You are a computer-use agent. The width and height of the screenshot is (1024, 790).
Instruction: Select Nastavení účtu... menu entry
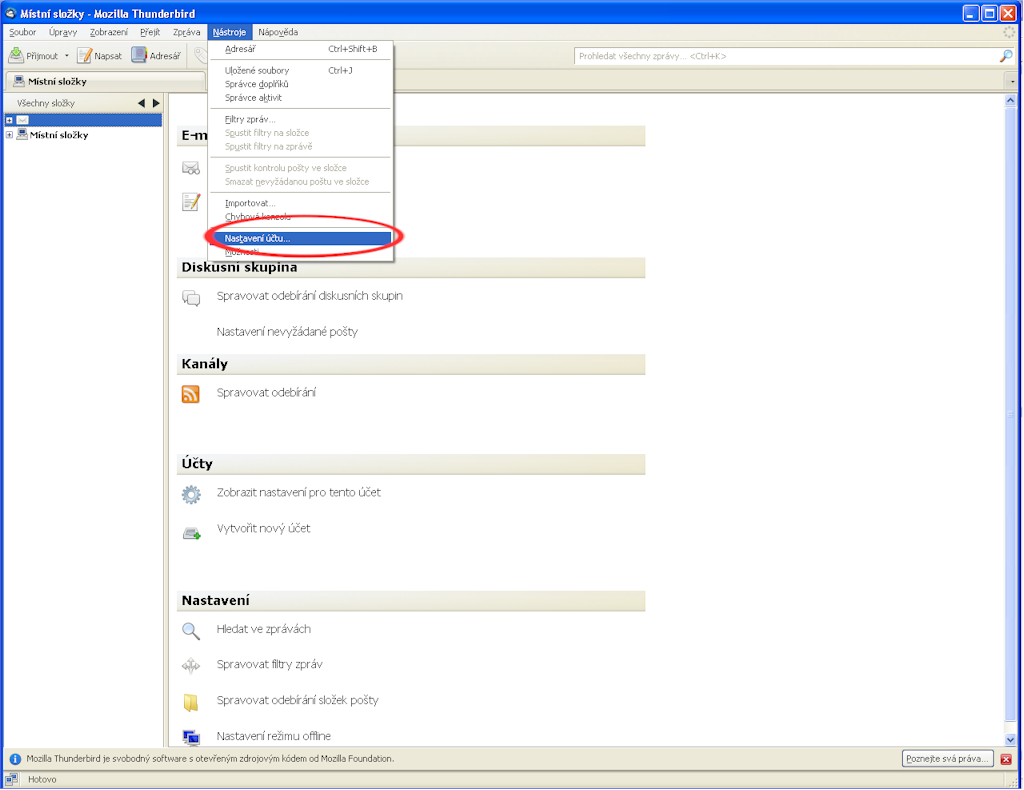coord(300,238)
